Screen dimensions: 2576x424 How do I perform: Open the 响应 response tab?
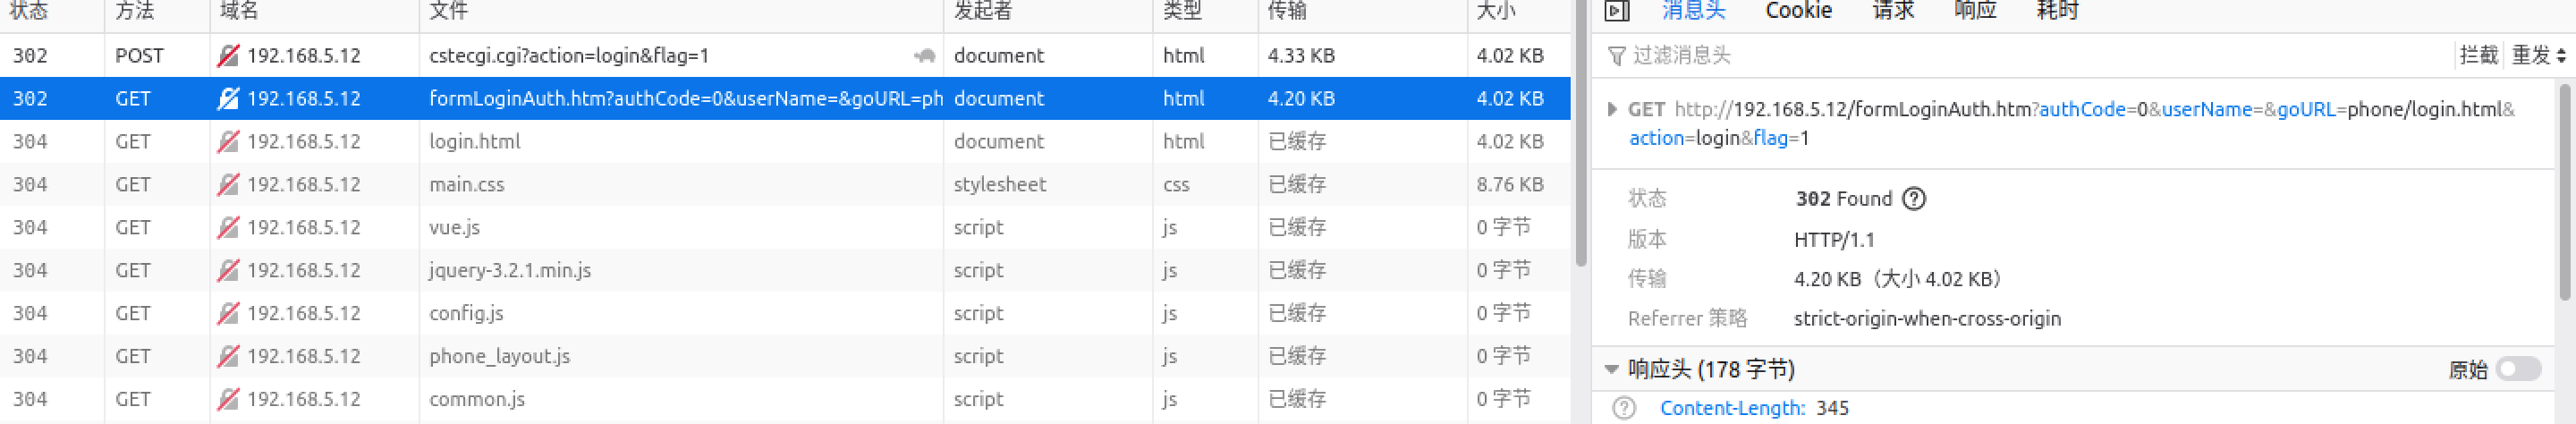click(1975, 11)
